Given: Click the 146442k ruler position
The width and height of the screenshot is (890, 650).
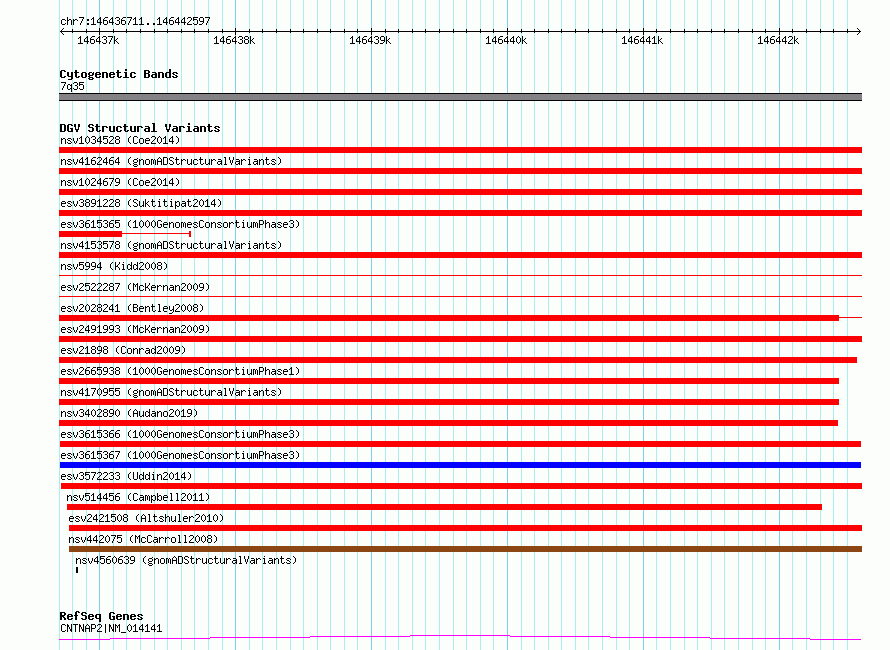Looking at the screenshot, I should coord(778,40).
